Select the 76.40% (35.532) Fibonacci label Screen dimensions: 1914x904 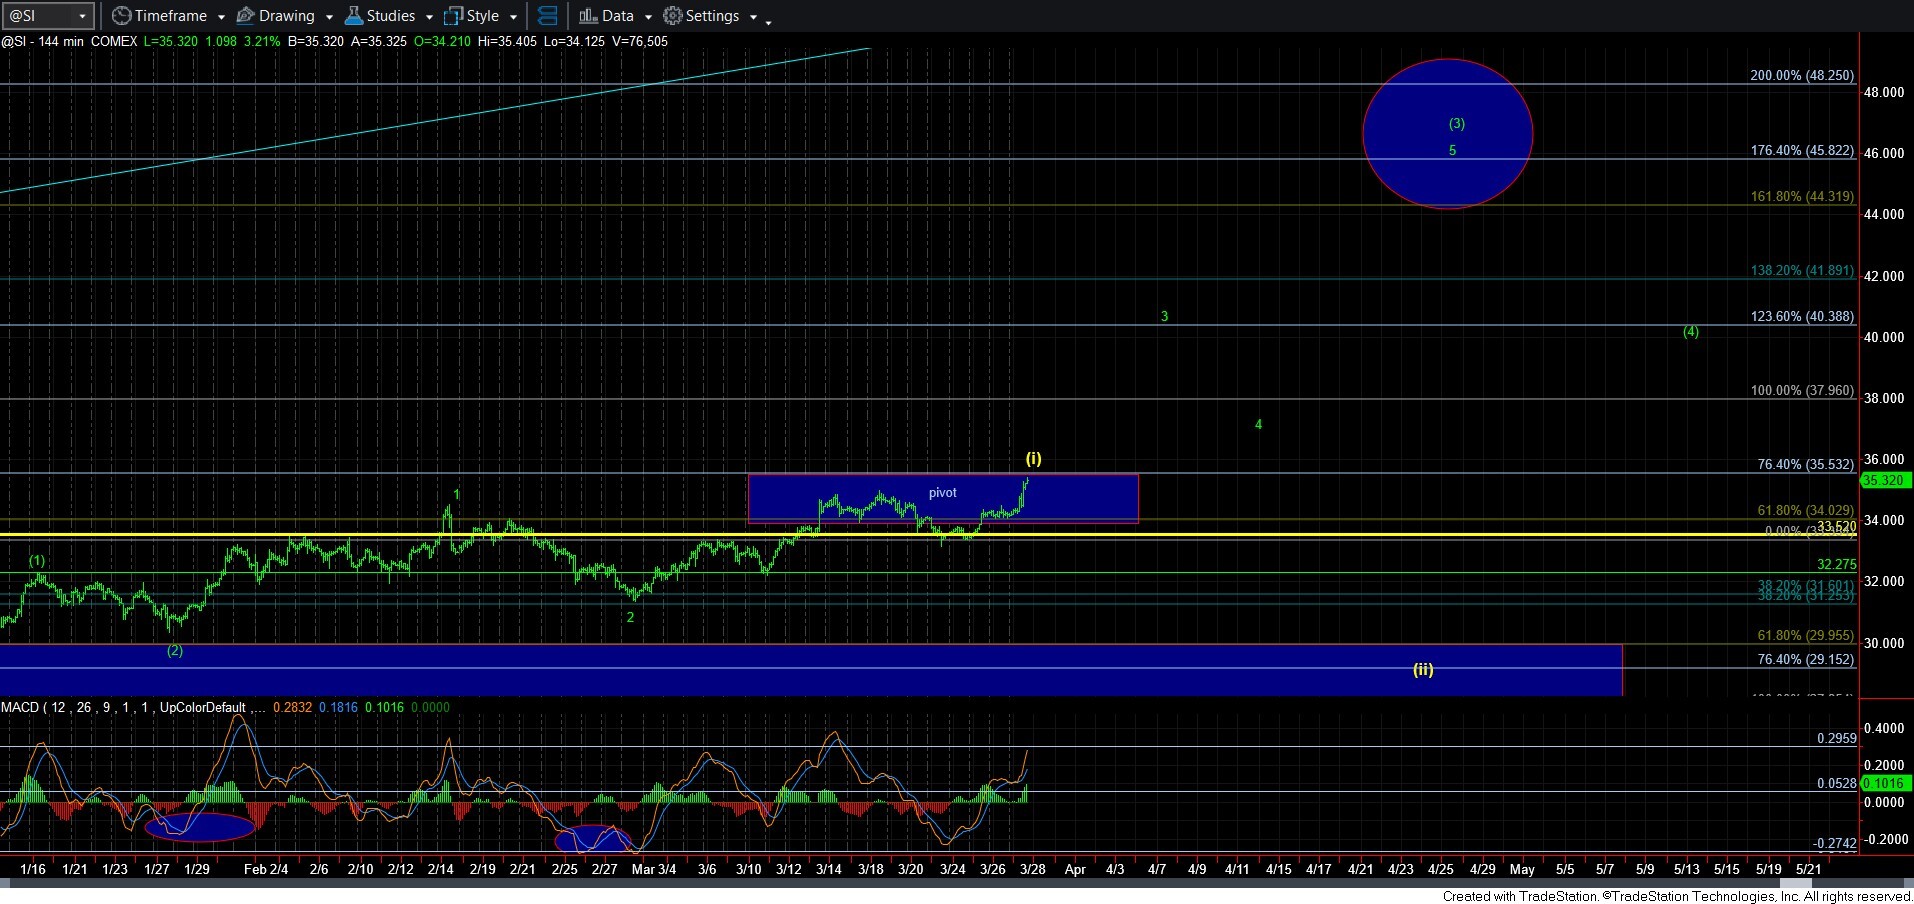[1805, 464]
